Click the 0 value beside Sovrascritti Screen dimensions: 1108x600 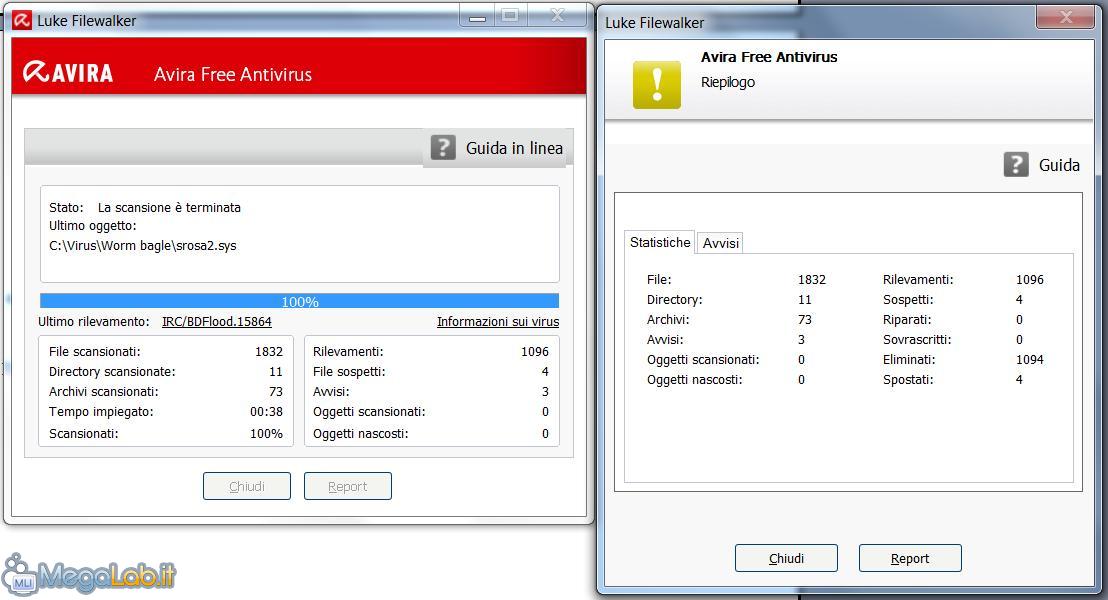(1019, 340)
